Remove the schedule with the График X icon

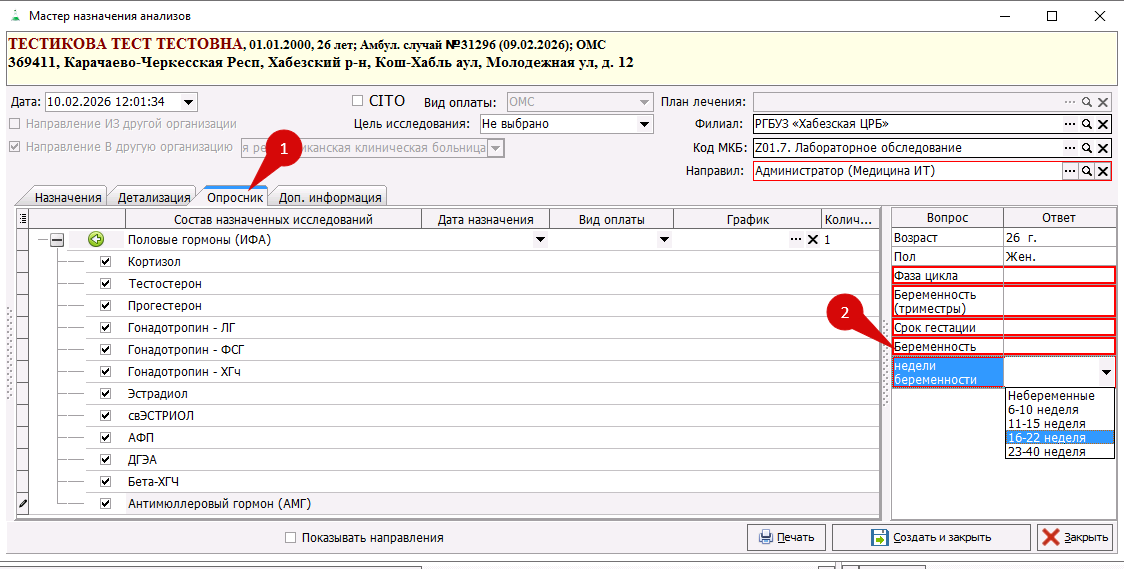click(x=812, y=240)
